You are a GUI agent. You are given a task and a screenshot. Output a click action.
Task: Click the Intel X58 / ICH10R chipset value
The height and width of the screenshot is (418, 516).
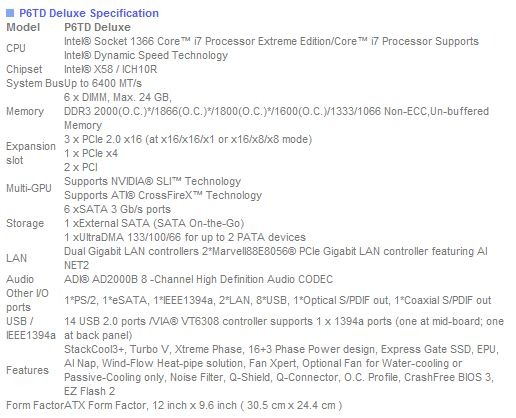click(110, 69)
